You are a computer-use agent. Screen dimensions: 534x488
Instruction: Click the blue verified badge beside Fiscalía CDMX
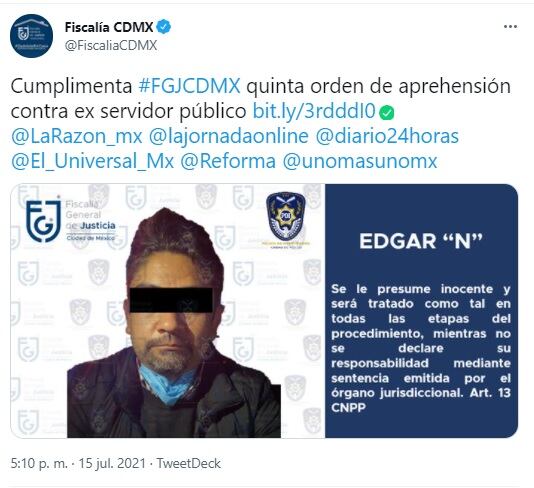164,27
